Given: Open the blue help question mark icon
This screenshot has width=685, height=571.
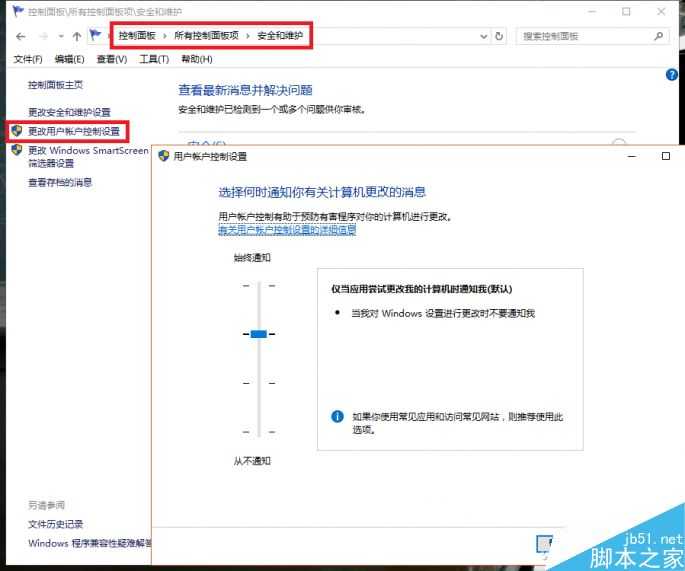Looking at the screenshot, I should (672, 75).
